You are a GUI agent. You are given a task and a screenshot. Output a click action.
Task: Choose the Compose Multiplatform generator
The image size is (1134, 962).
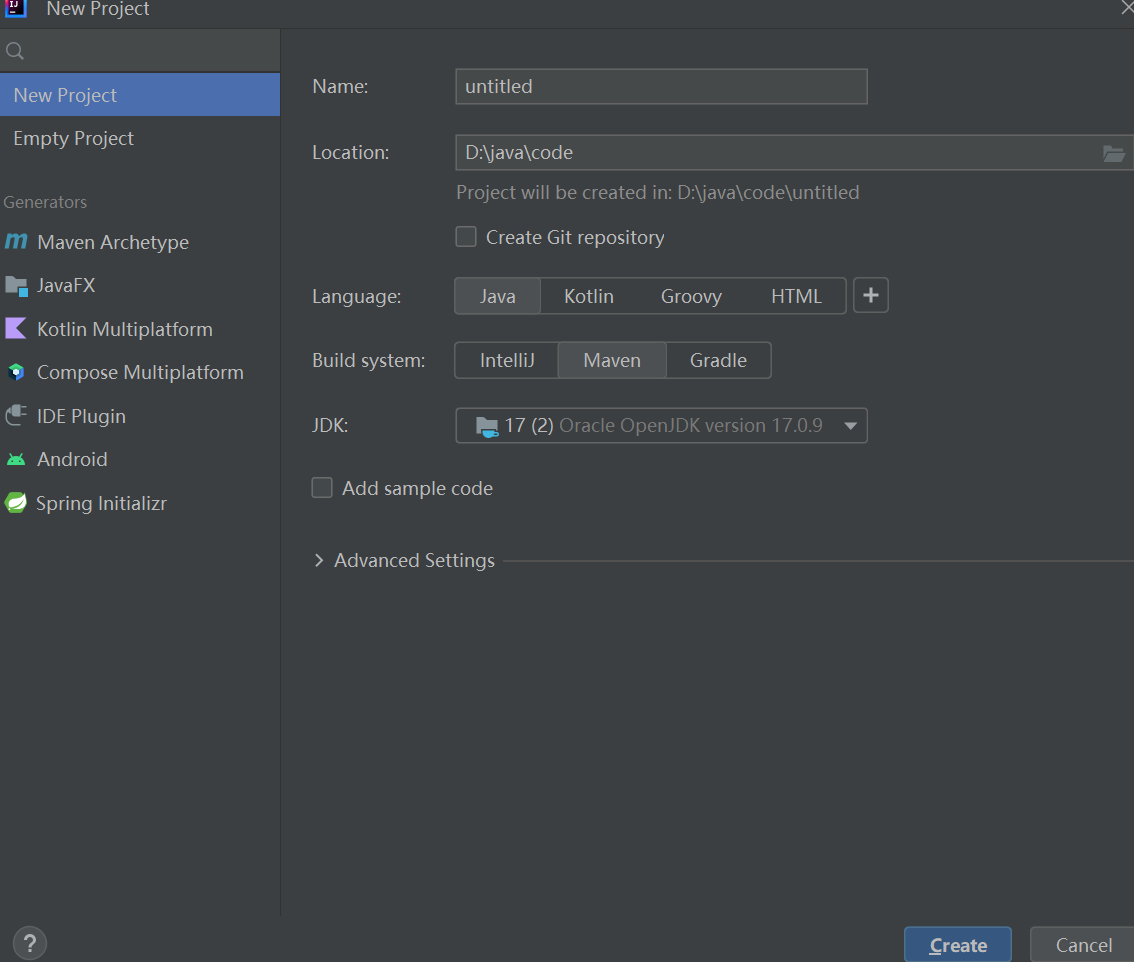pos(140,373)
